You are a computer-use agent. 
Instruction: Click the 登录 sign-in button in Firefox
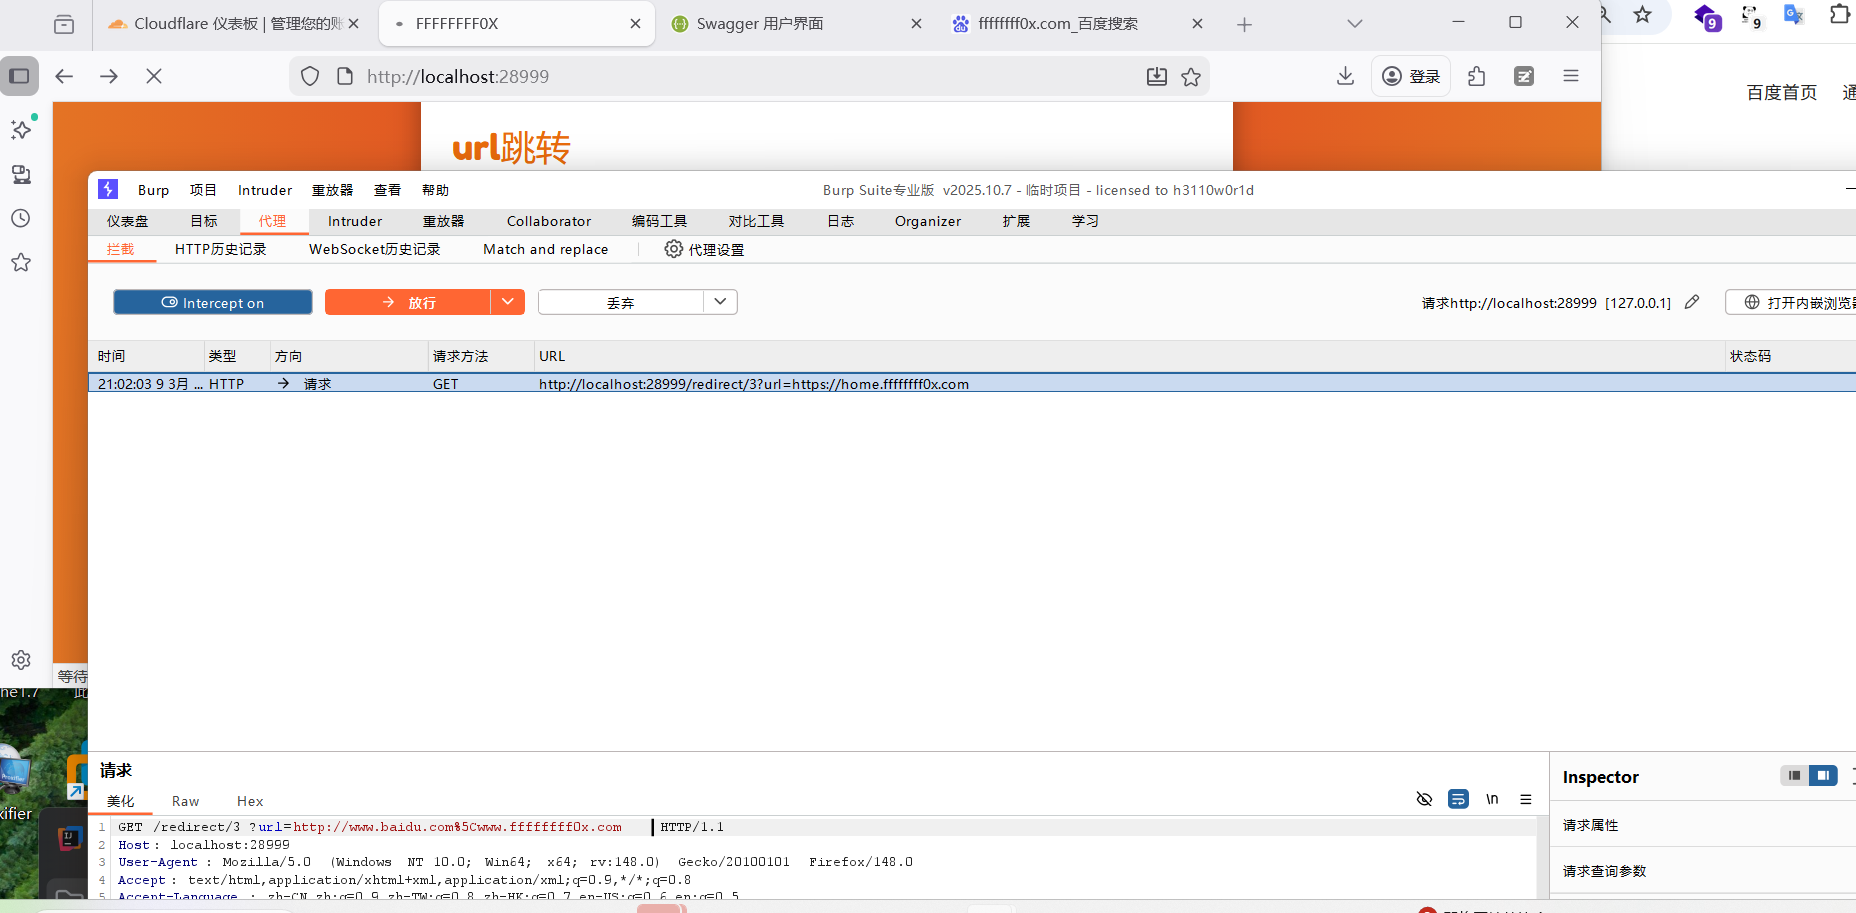click(1411, 76)
